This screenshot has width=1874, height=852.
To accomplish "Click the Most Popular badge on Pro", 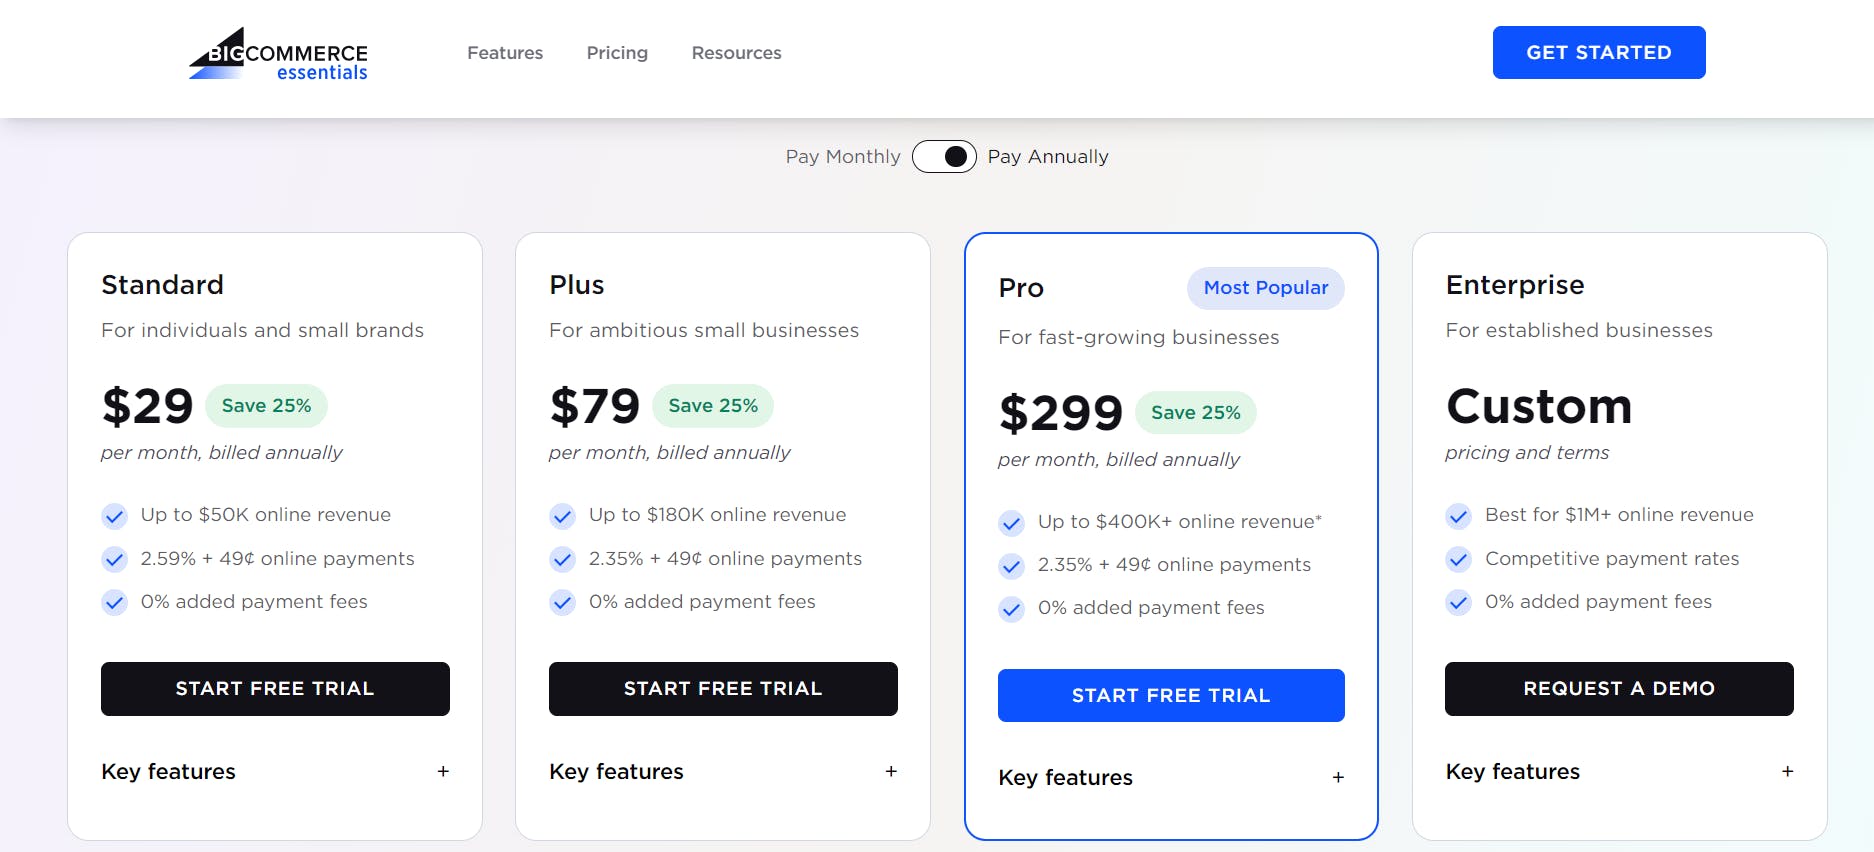I will click(1265, 288).
